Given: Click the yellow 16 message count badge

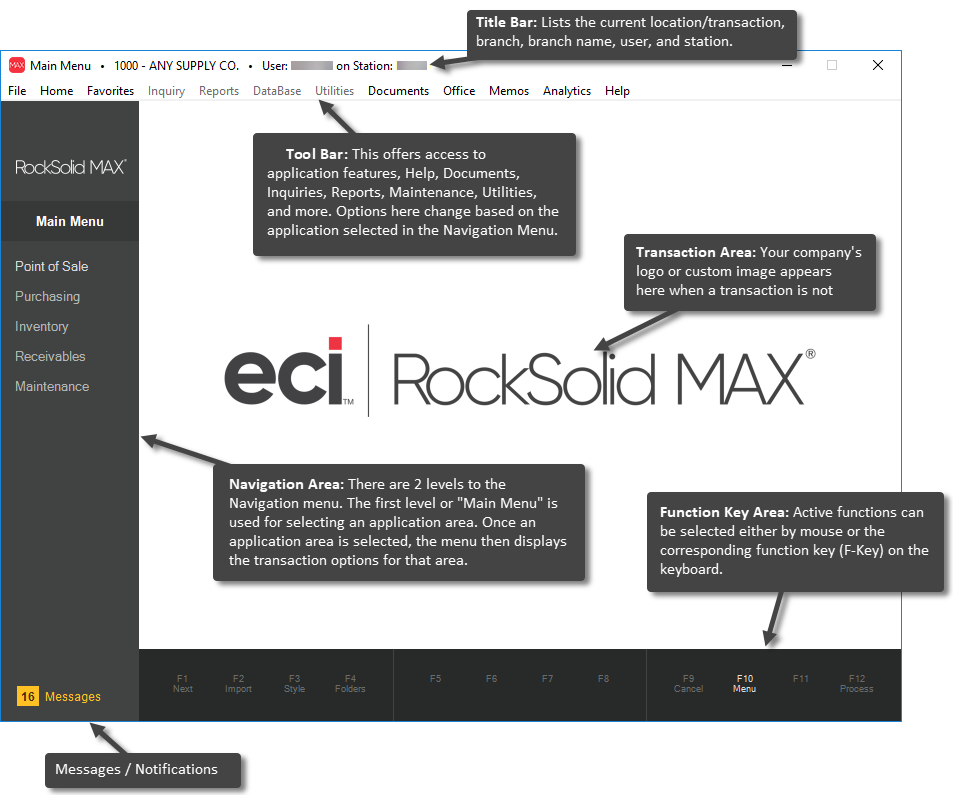Looking at the screenshot, I should point(28,697).
